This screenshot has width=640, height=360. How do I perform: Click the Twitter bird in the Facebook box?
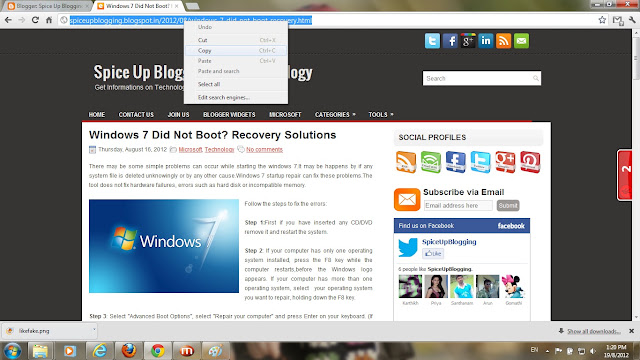(x=408, y=247)
